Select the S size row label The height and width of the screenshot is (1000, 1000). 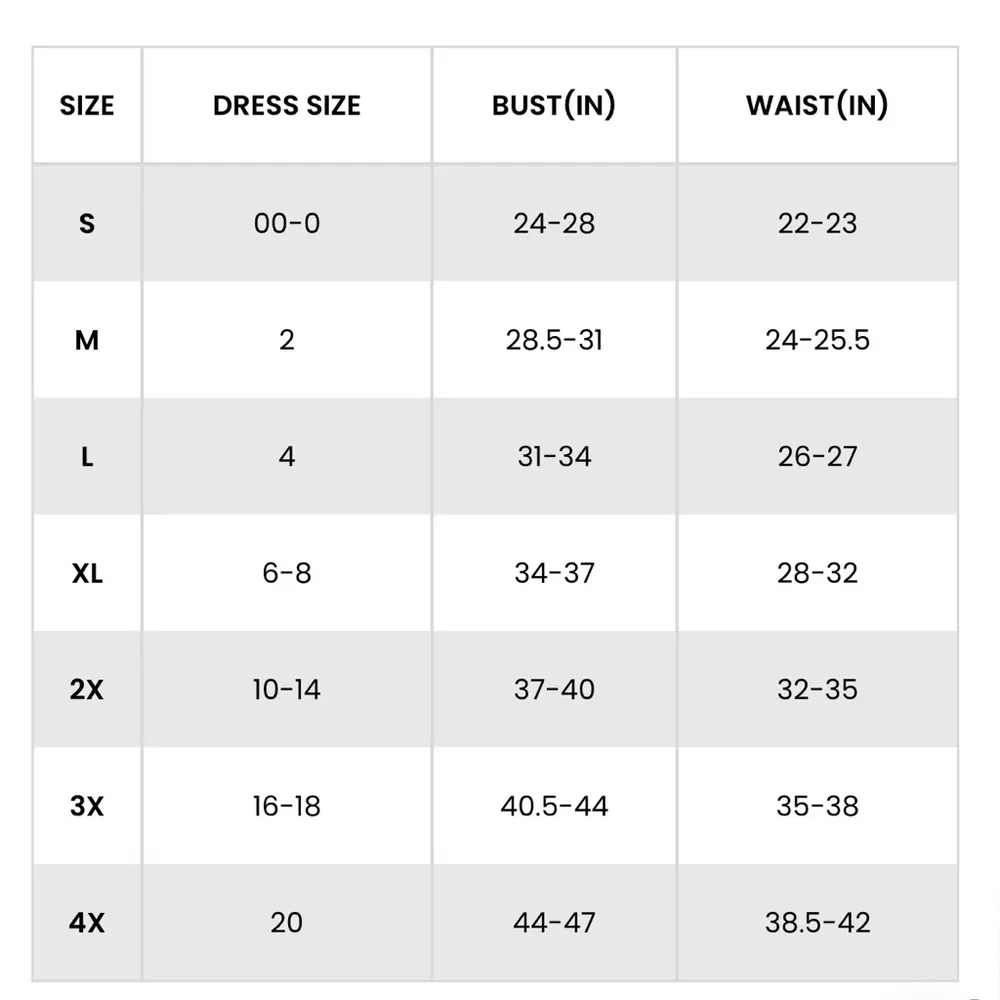(x=87, y=223)
